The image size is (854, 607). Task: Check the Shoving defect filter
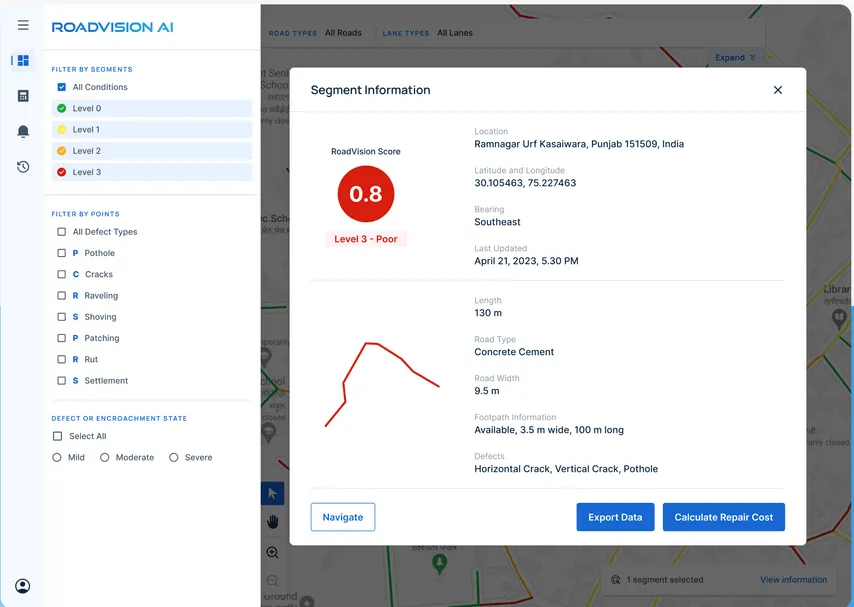(62, 317)
